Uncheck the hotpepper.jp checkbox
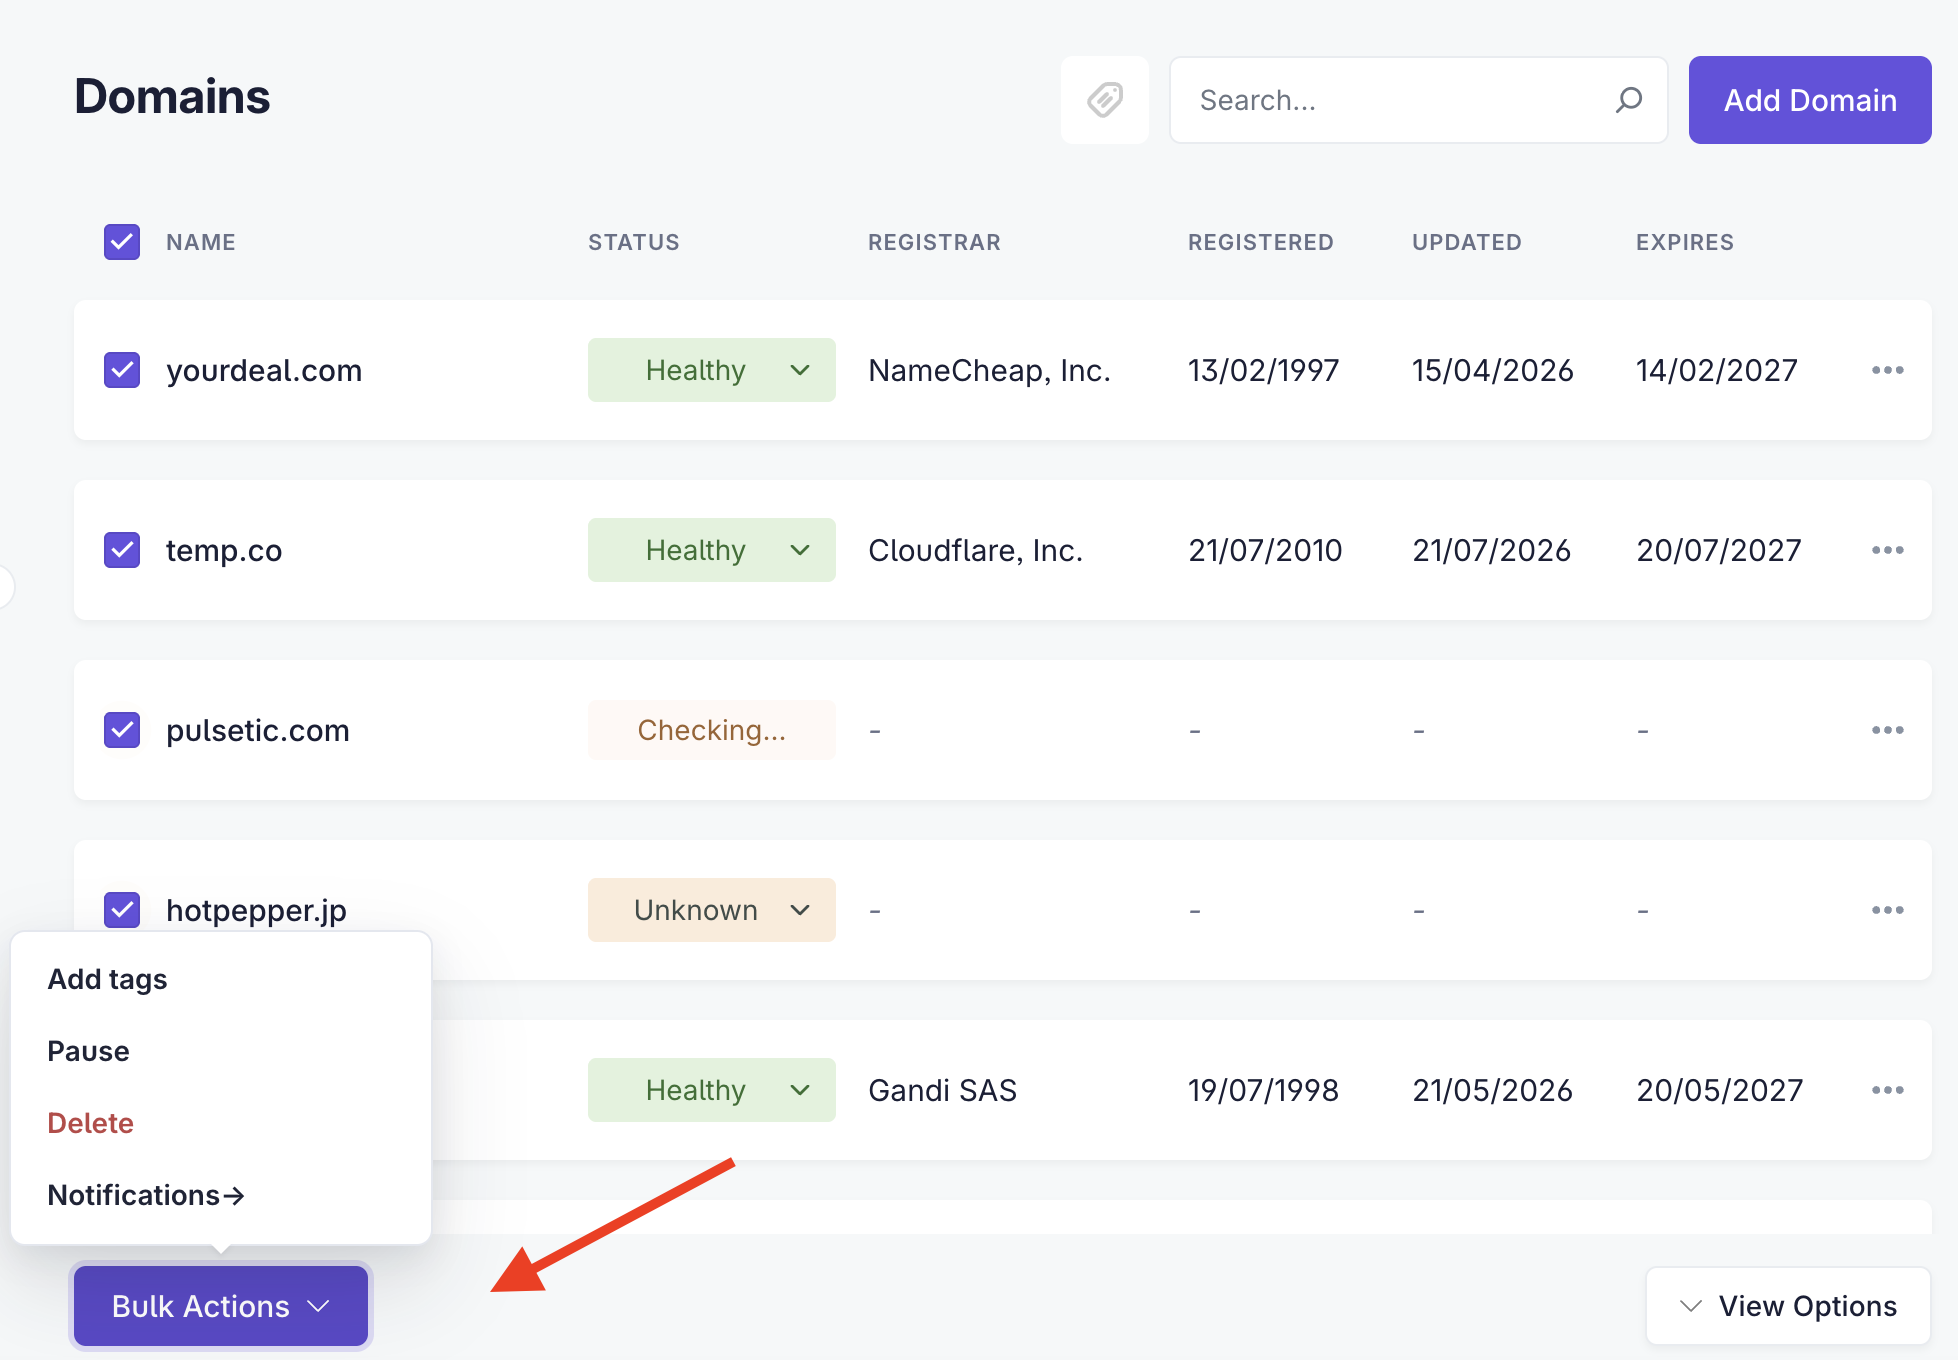 tap(122, 910)
